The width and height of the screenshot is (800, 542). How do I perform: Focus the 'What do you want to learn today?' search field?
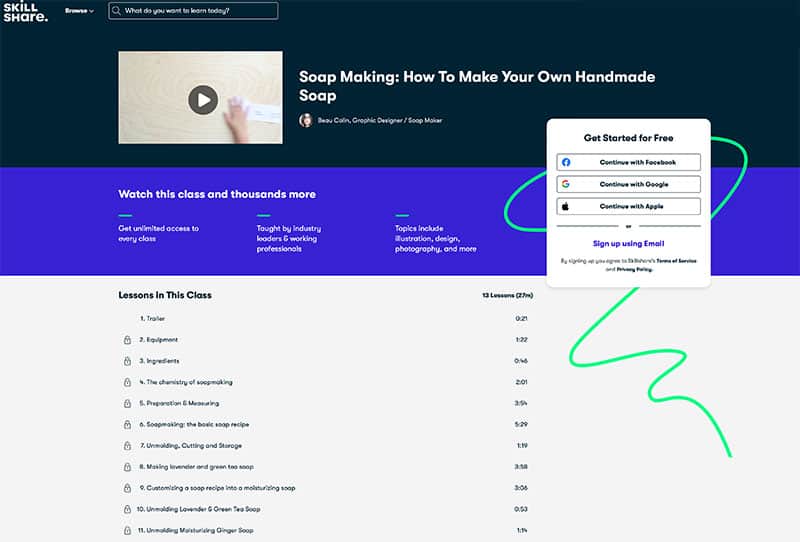coord(193,11)
